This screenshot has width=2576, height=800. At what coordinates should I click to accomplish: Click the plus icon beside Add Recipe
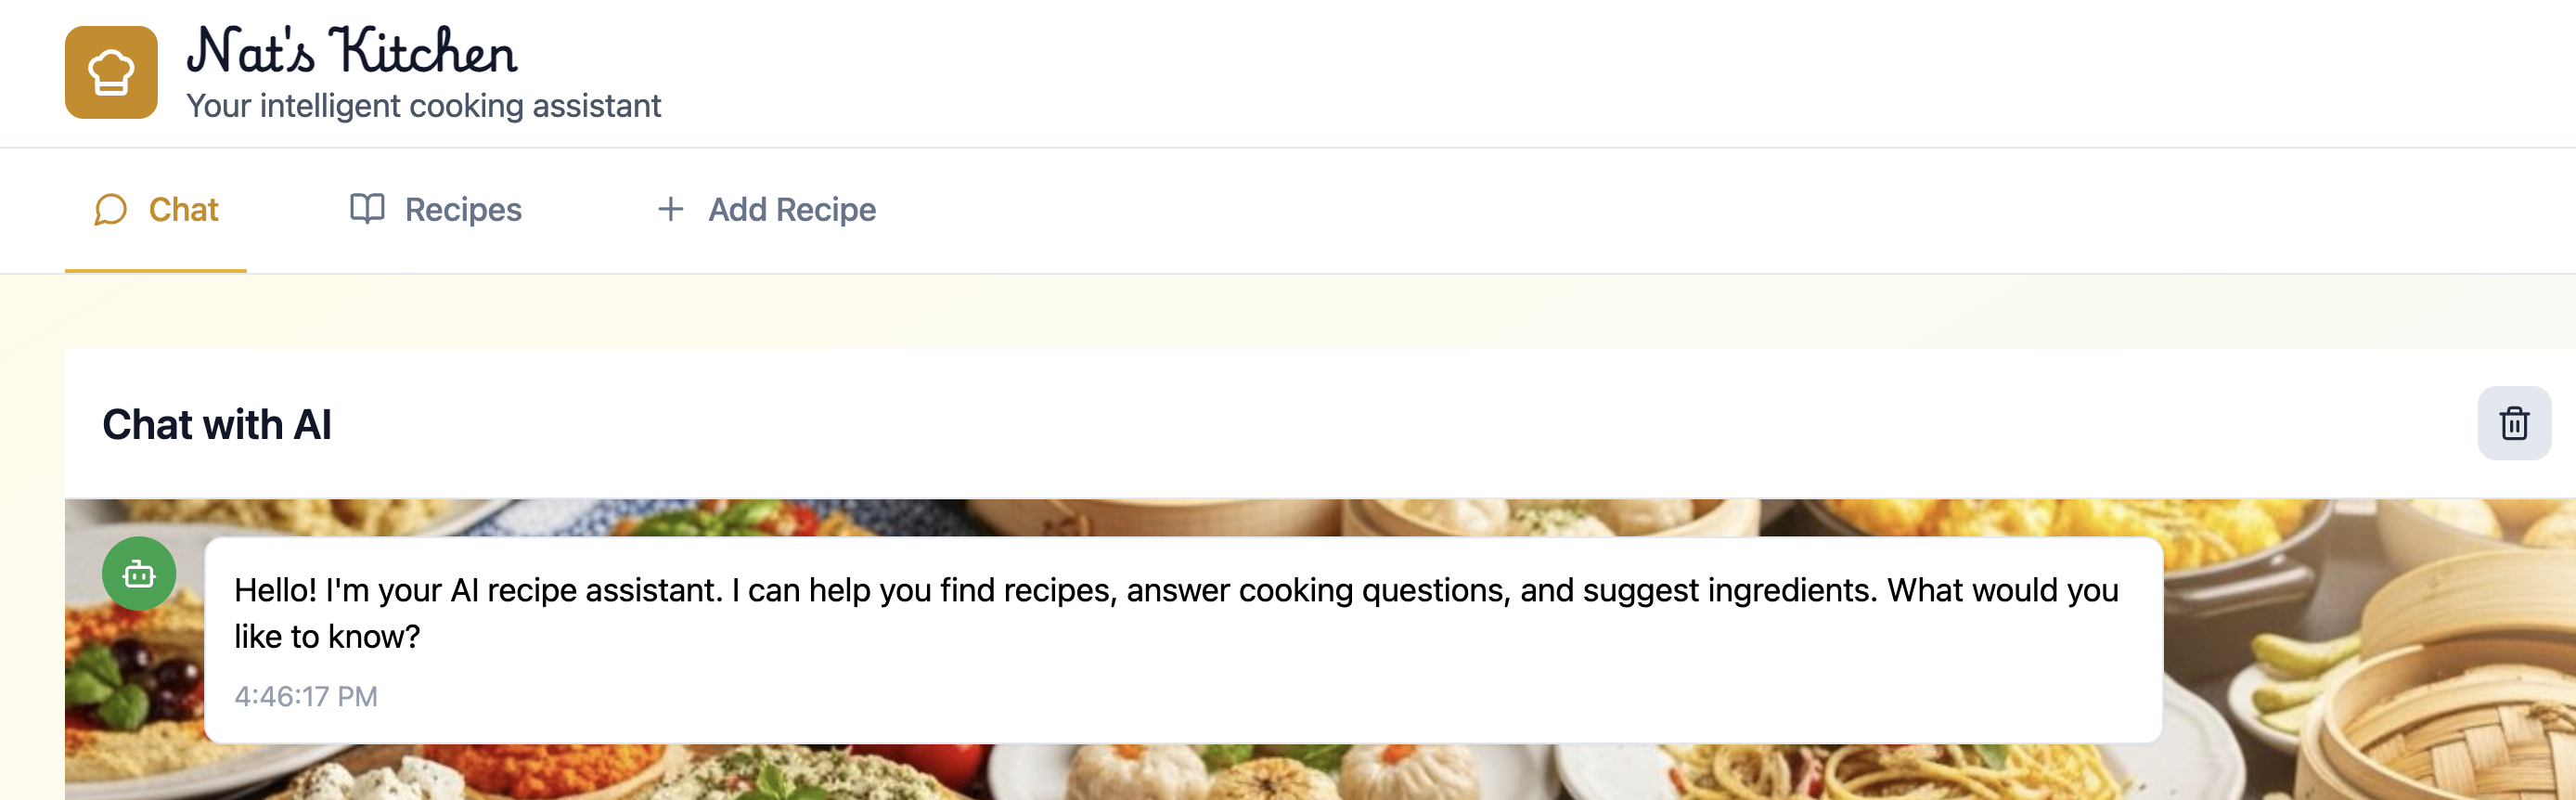[x=670, y=209]
